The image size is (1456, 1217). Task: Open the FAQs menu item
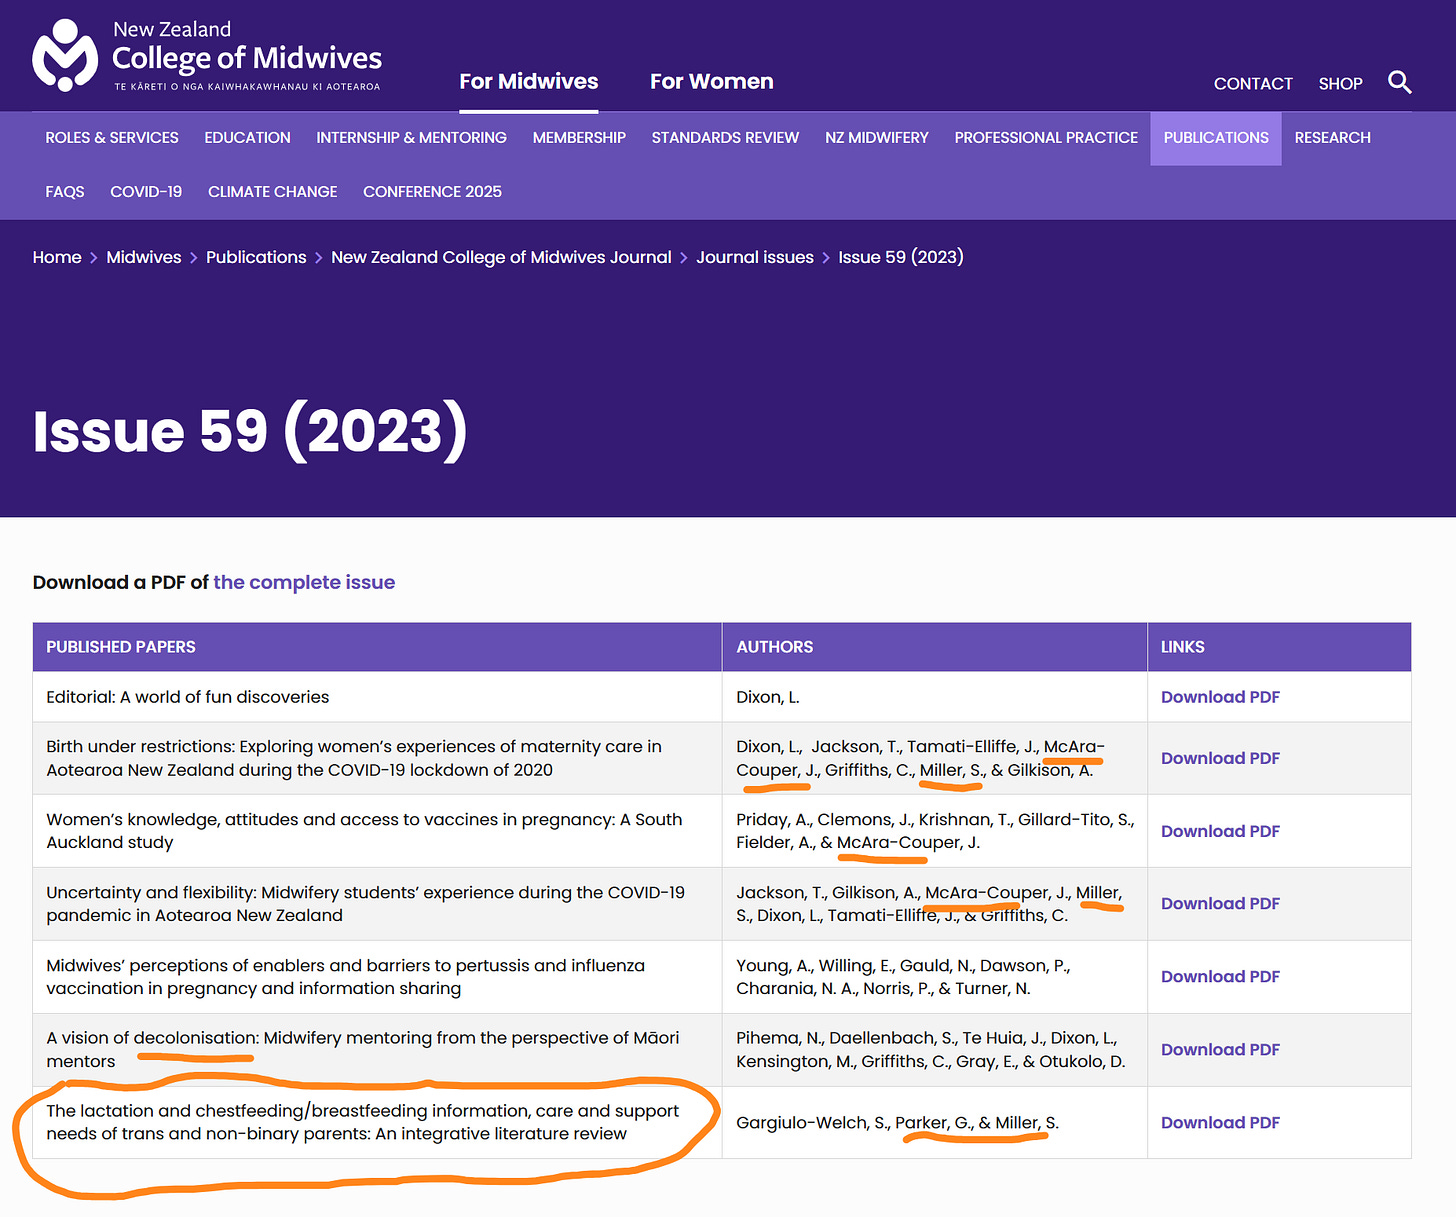[65, 192]
